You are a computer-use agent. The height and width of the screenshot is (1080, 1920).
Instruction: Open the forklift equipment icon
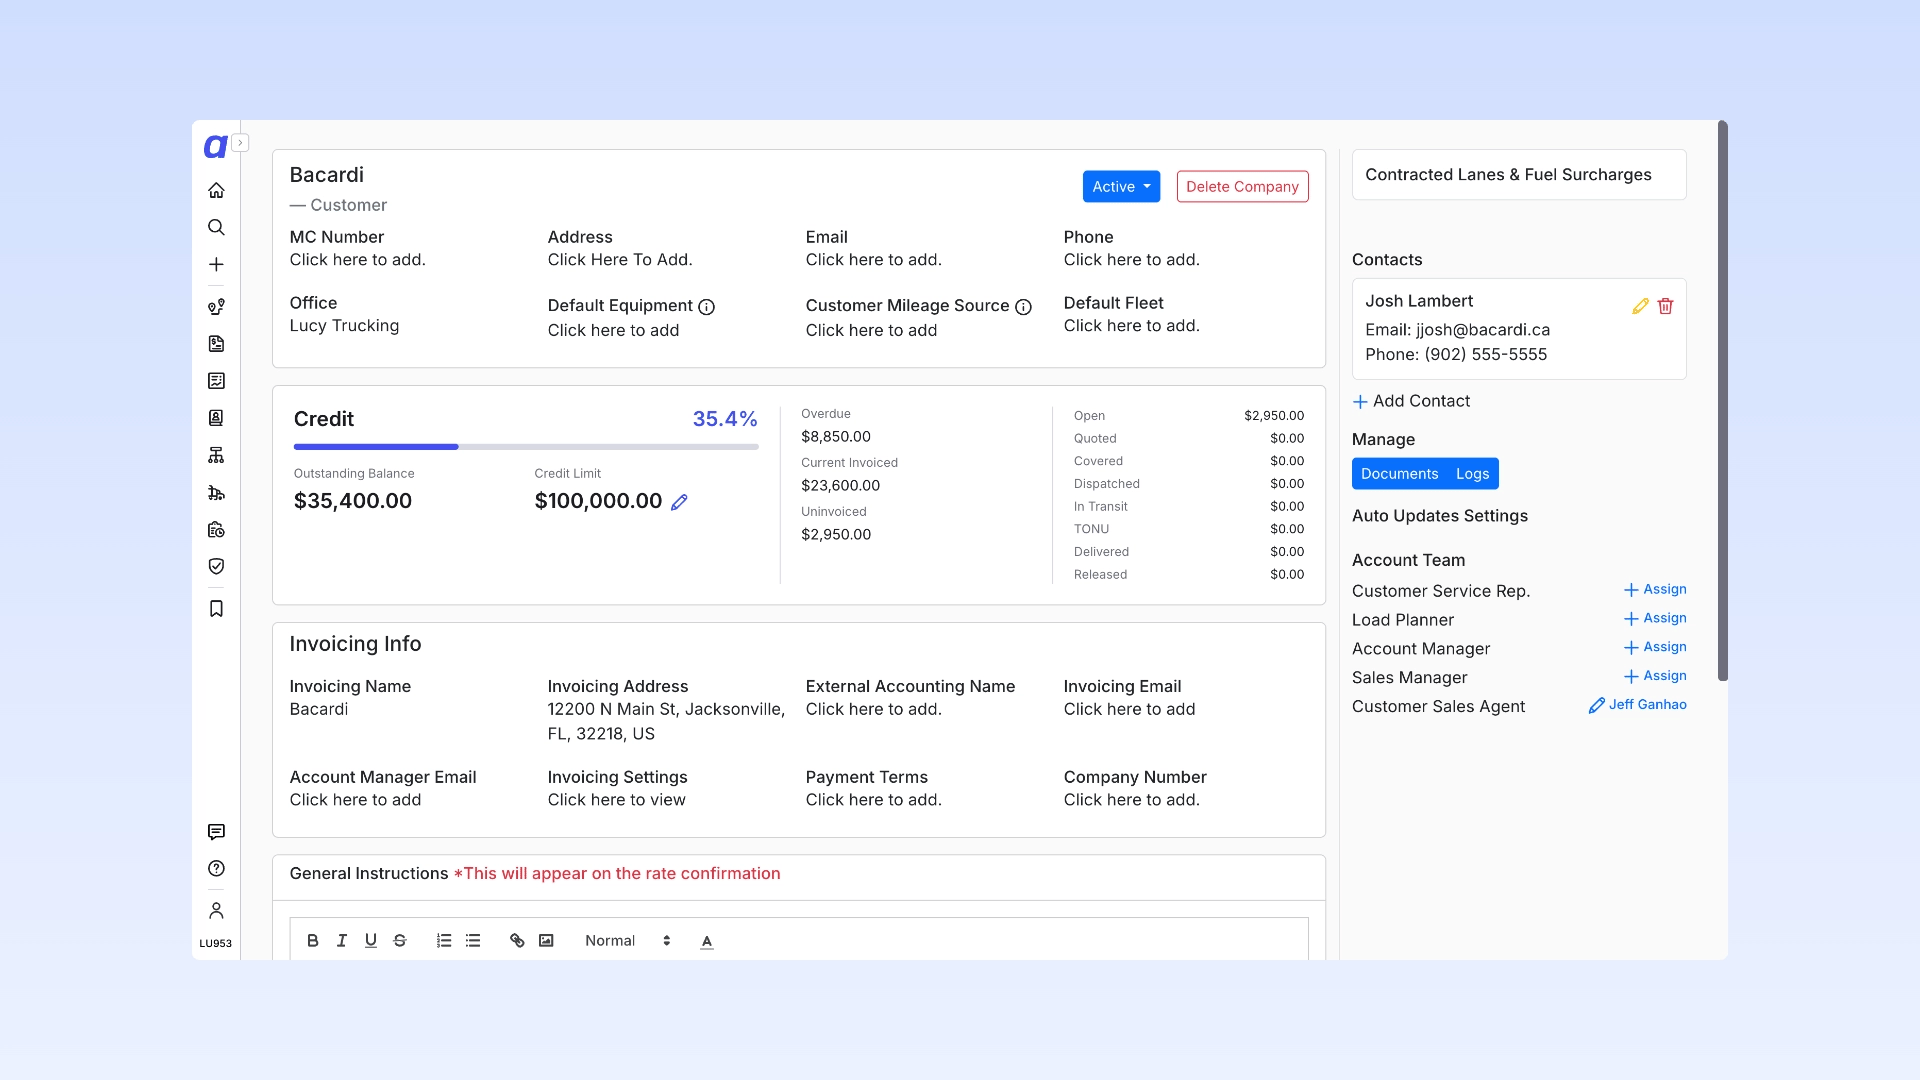(x=216, y=492)
